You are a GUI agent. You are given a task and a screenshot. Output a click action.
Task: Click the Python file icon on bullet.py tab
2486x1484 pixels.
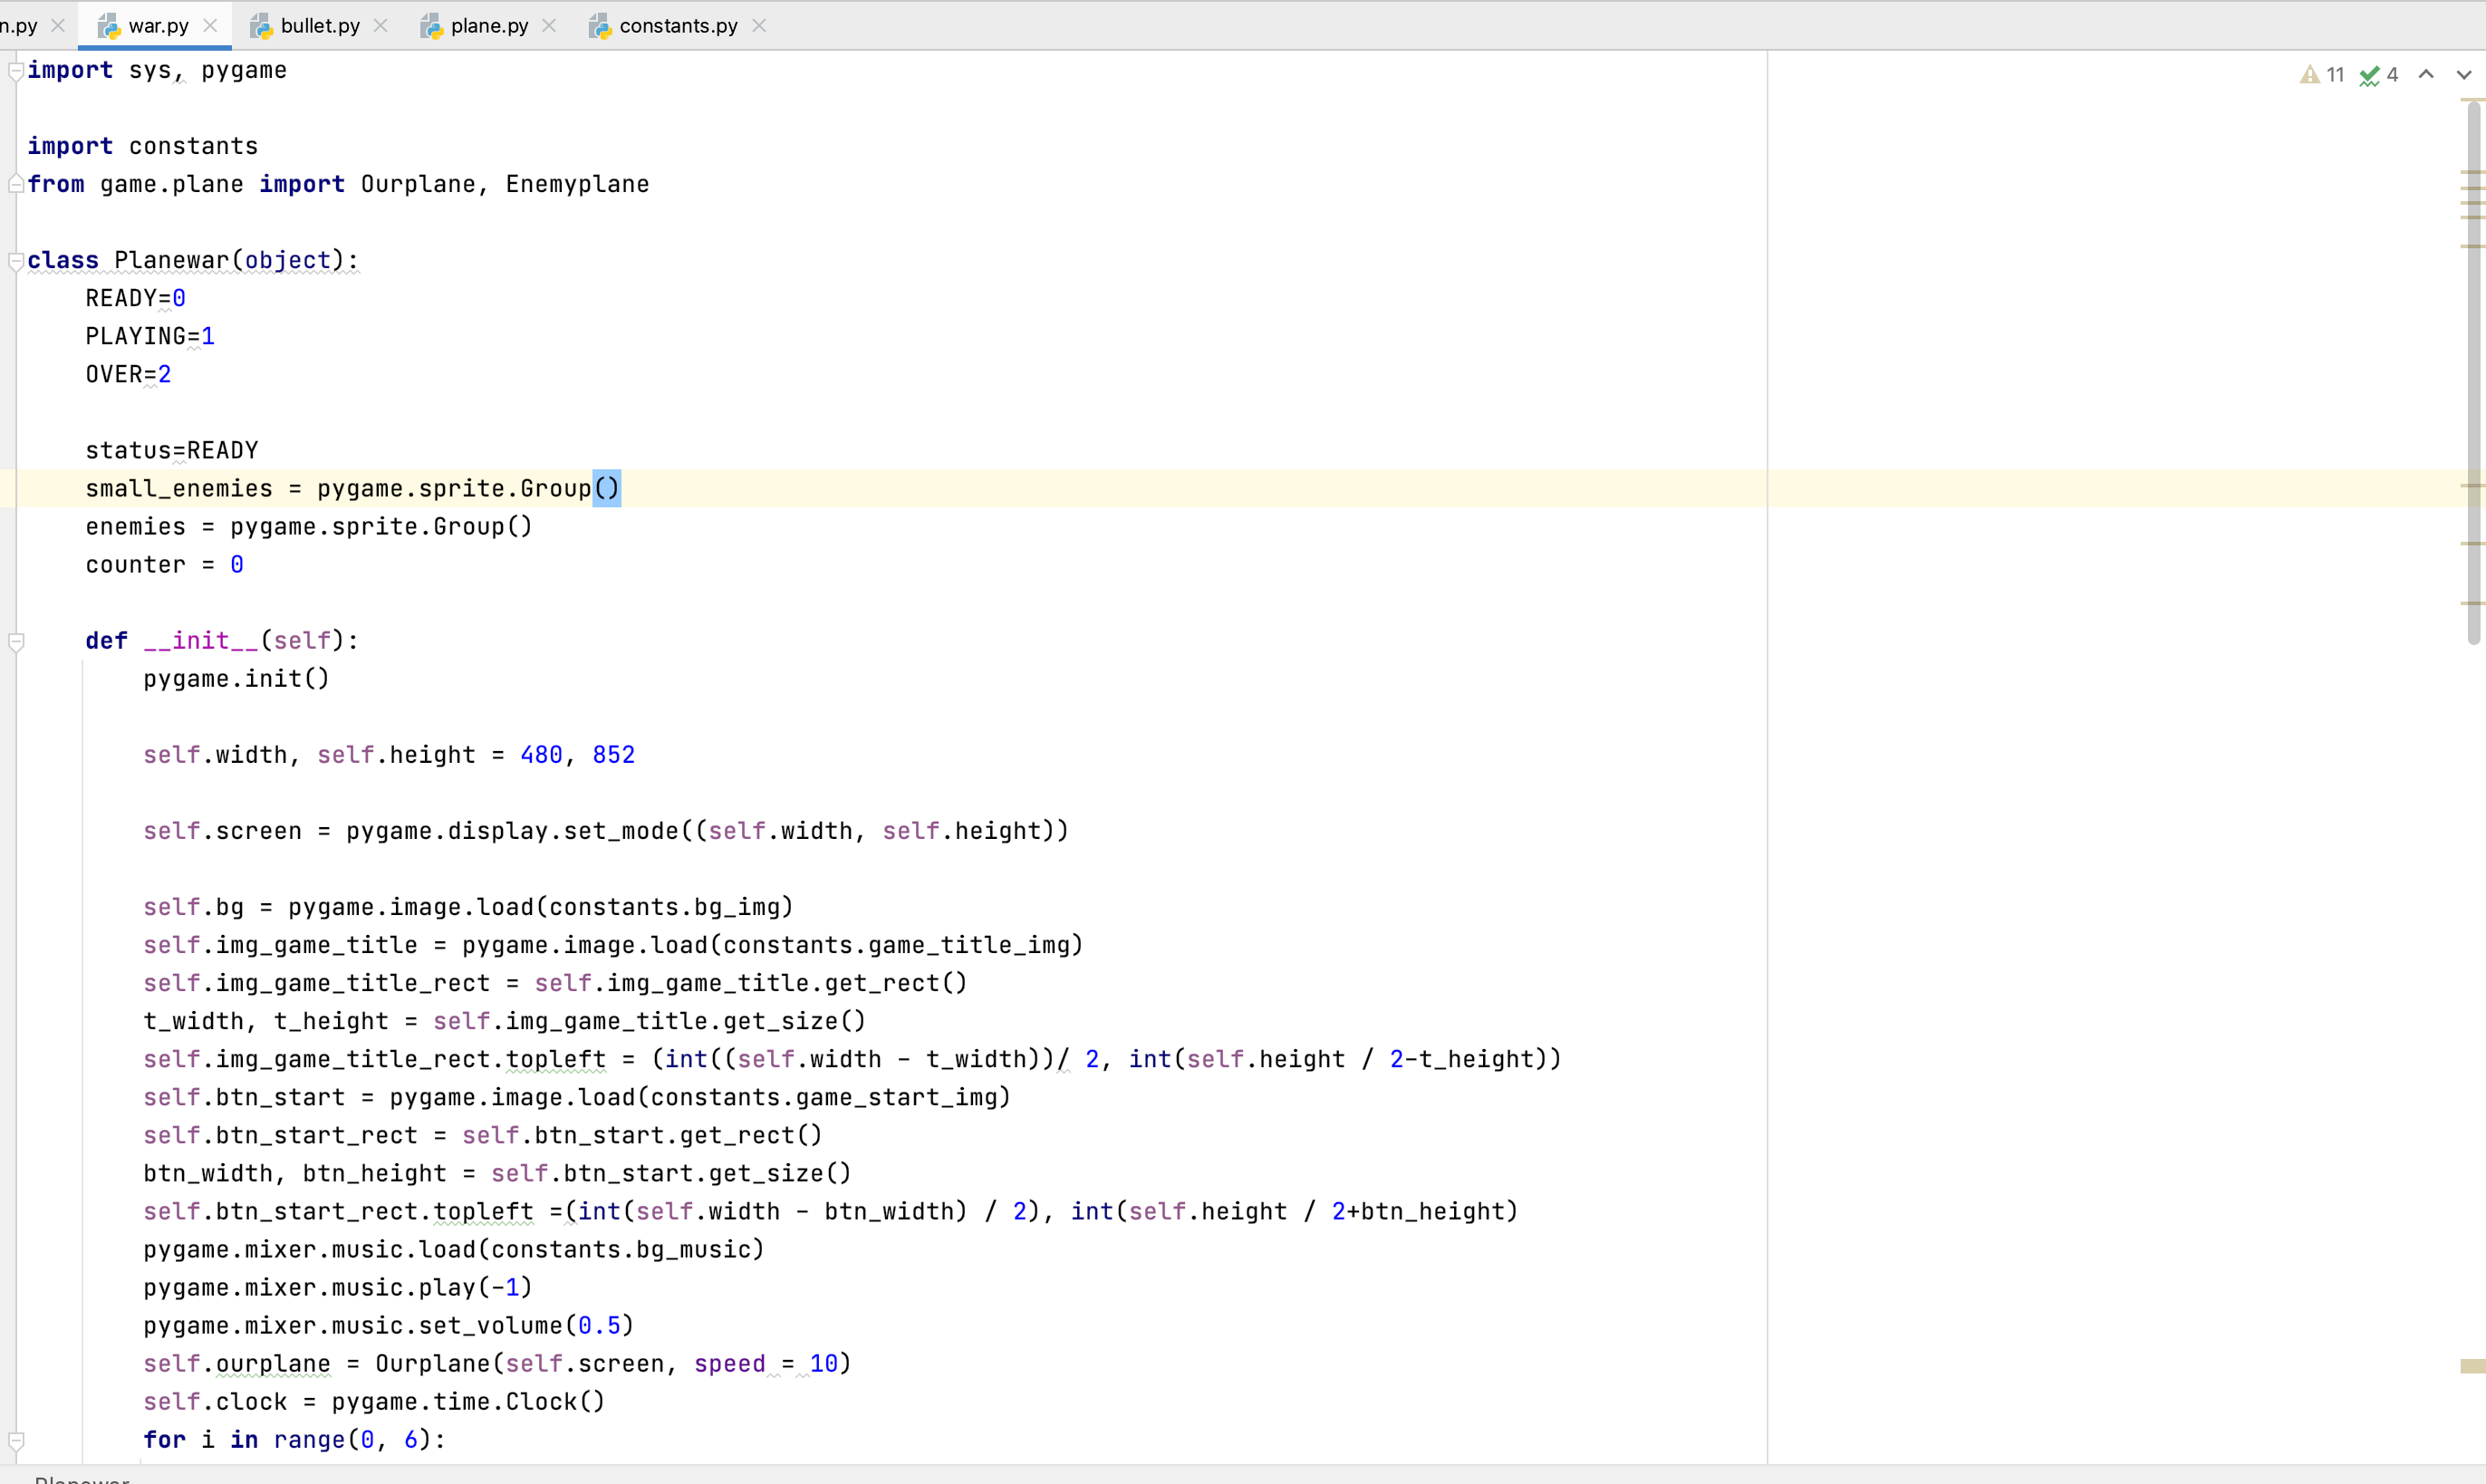261,26
